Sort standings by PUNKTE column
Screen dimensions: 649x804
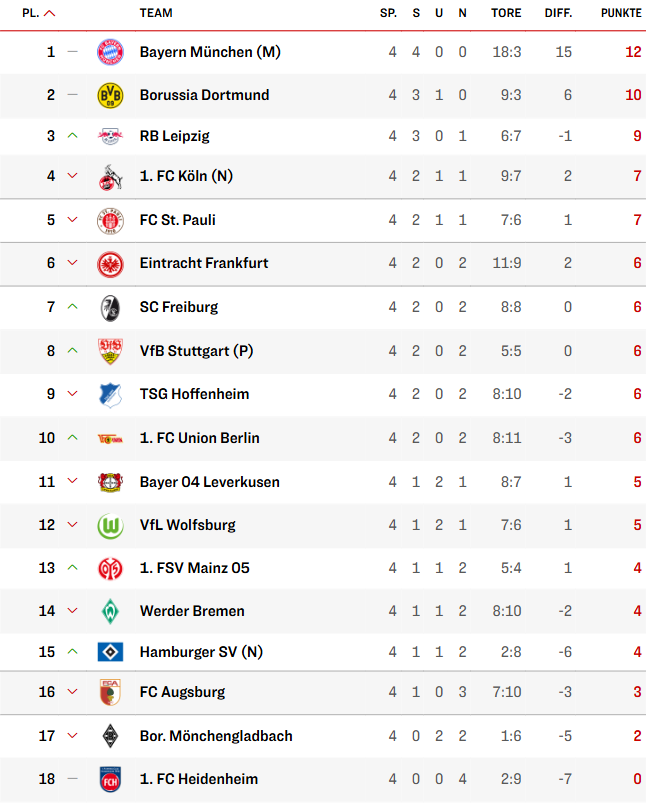pos(621,14)
